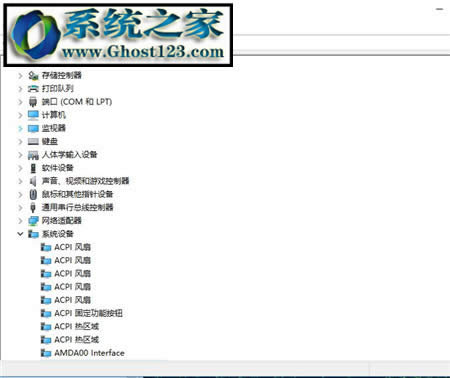Expand the 网络适配器 node
The image size is (450, 378).
point(20,221)
